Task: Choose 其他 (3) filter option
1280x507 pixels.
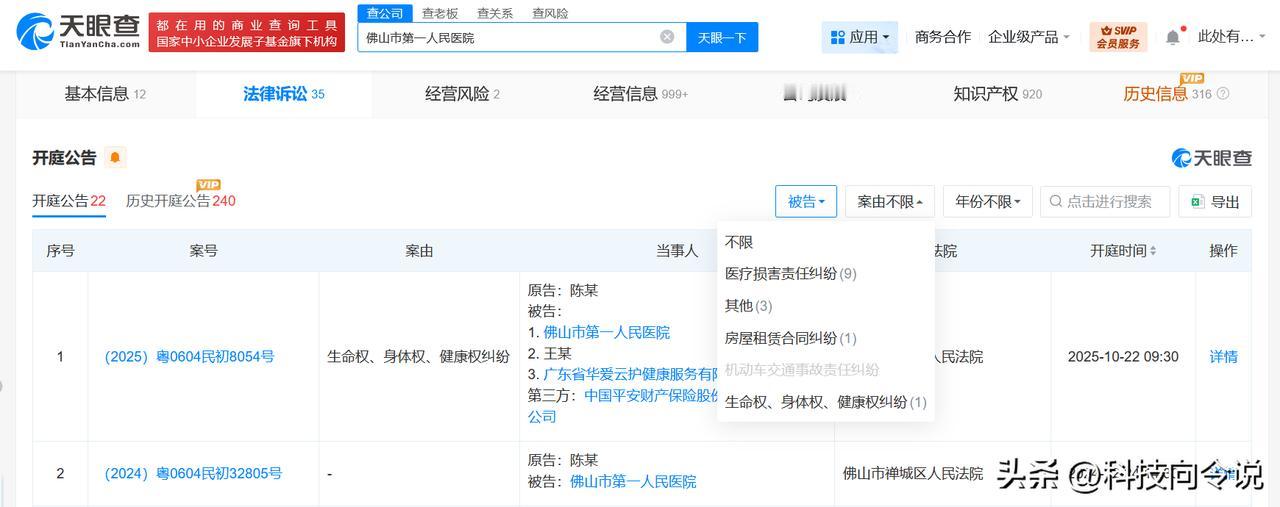Action: click(x=749, y=305)
